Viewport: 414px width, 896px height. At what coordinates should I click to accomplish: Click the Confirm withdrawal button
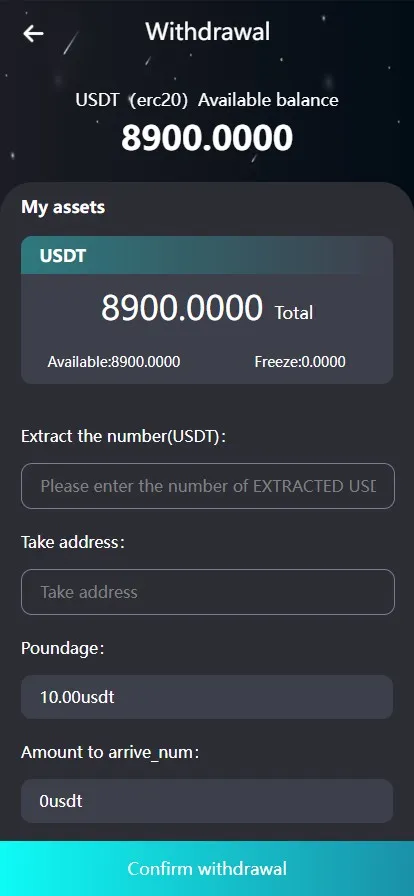[207, 869]
